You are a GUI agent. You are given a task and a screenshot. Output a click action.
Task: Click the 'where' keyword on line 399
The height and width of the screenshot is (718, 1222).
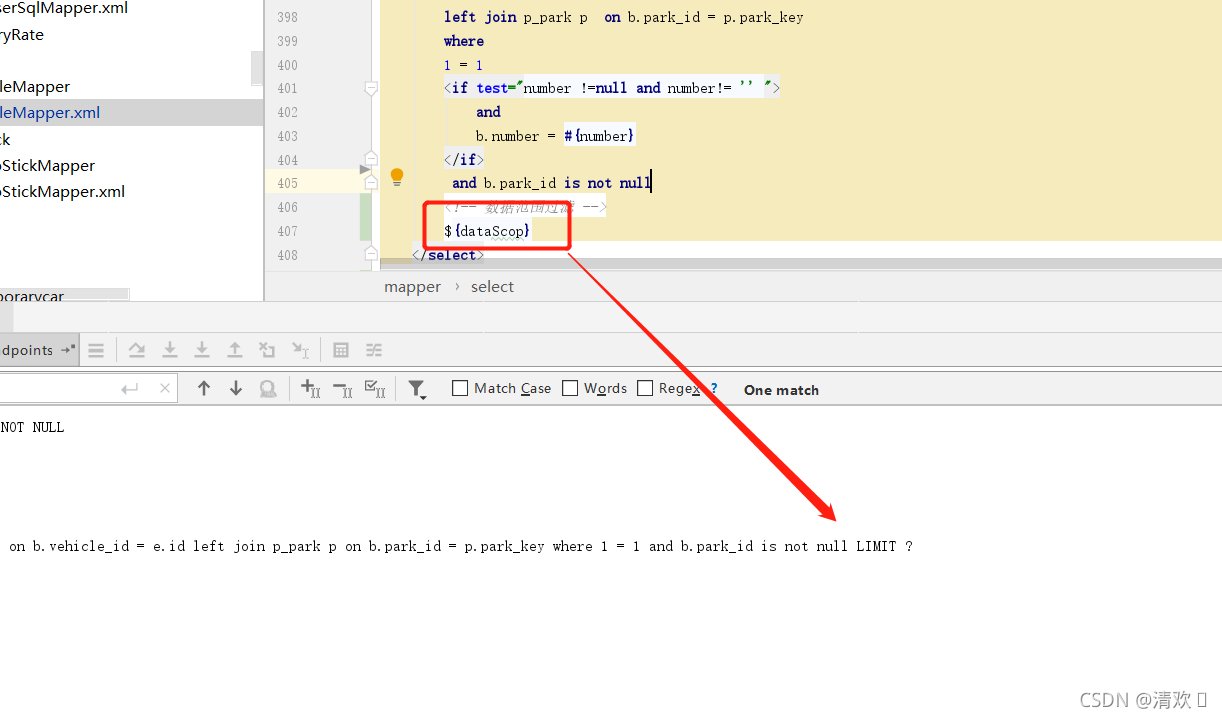464,41
